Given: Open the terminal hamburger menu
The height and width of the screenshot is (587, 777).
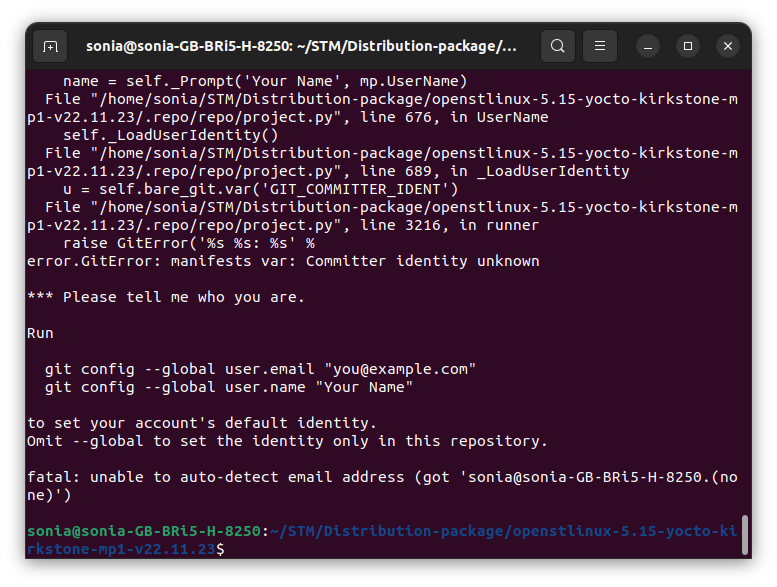Looking at the screenshot, I should 600,46.
